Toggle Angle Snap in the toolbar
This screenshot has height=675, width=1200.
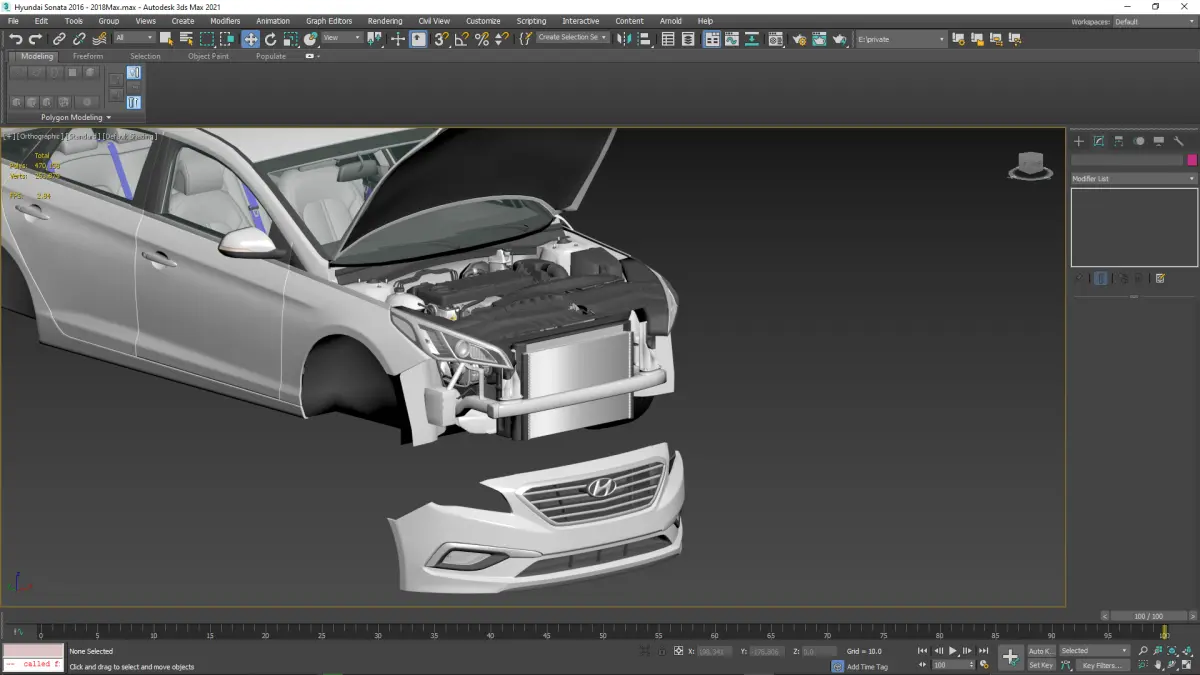tap(461, 39)
